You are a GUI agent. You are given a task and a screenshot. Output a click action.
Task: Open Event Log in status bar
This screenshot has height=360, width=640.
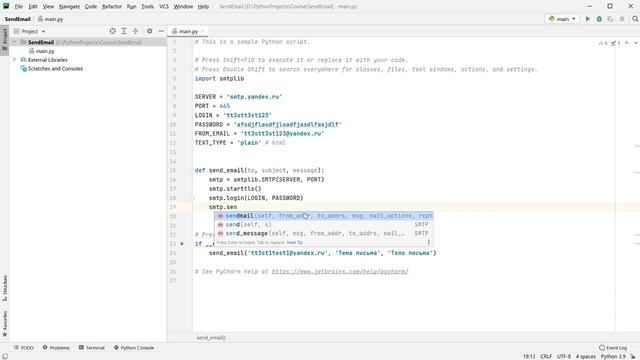(613, 348)
